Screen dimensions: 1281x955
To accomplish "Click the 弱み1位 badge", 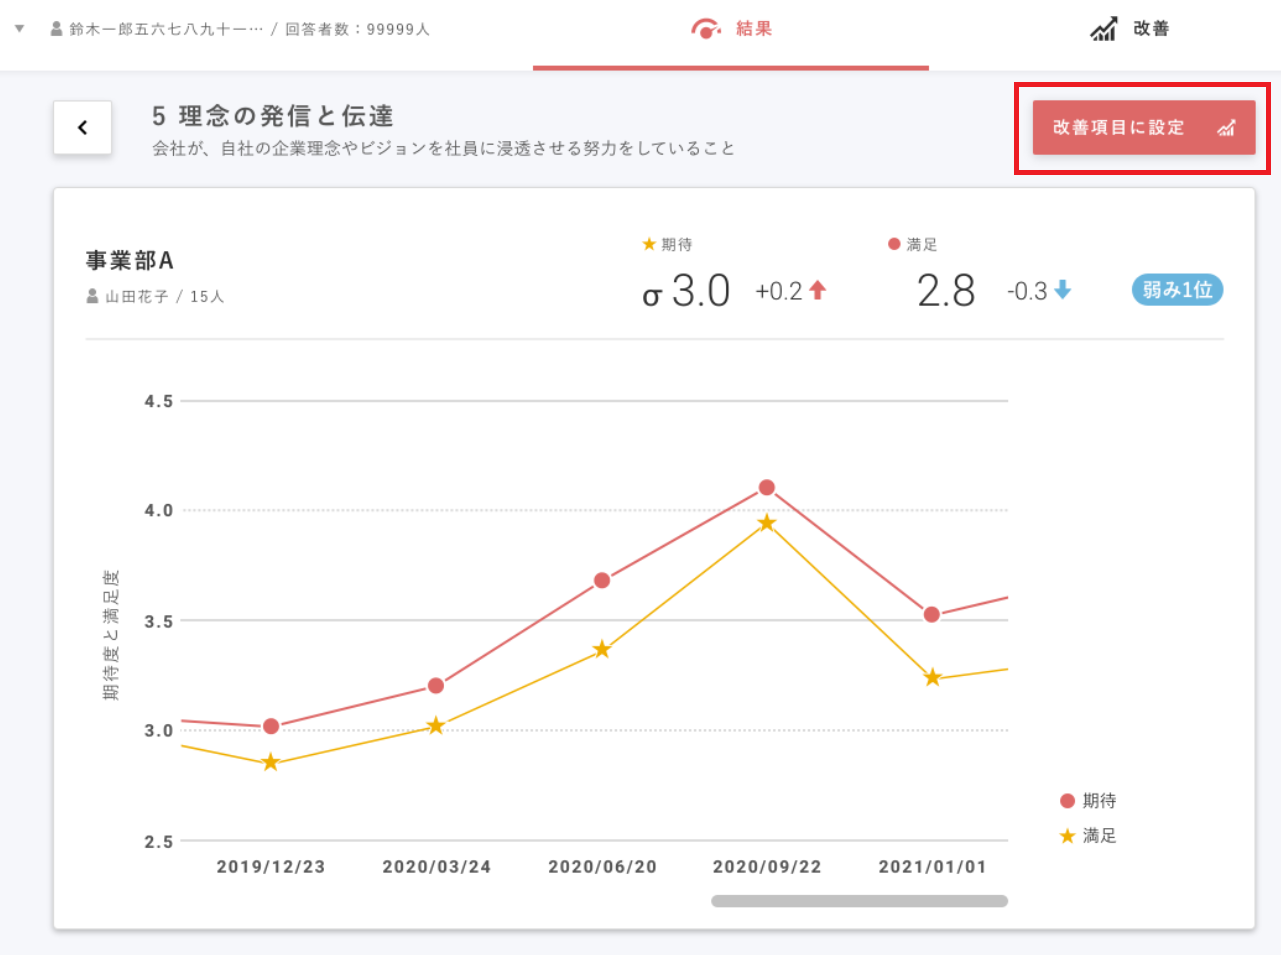I will tap(1177, 290).
